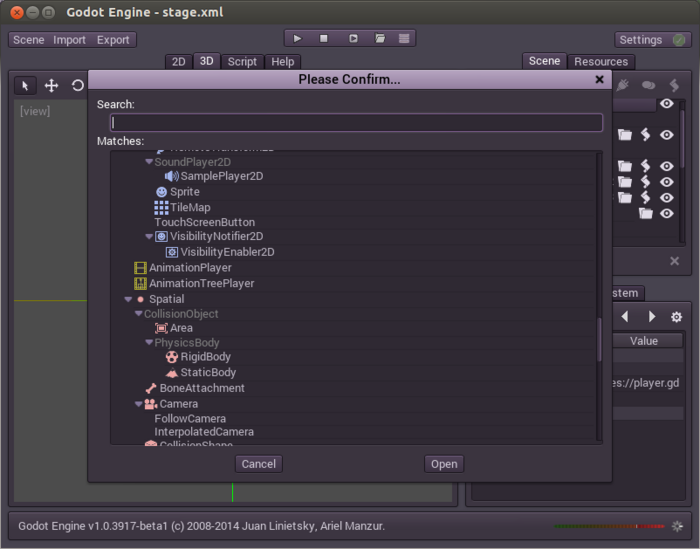
Task: Open node groups via overlapping circles icon
Action: 648,85
